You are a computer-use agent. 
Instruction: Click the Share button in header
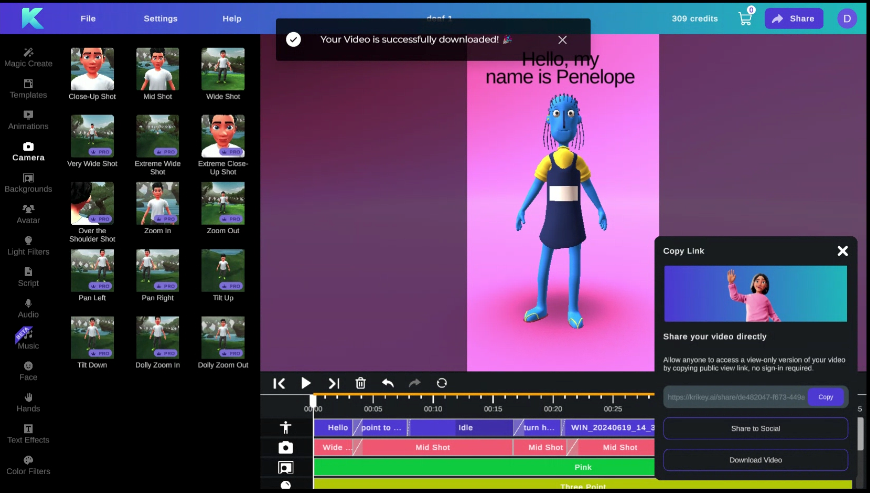point(793,18)
